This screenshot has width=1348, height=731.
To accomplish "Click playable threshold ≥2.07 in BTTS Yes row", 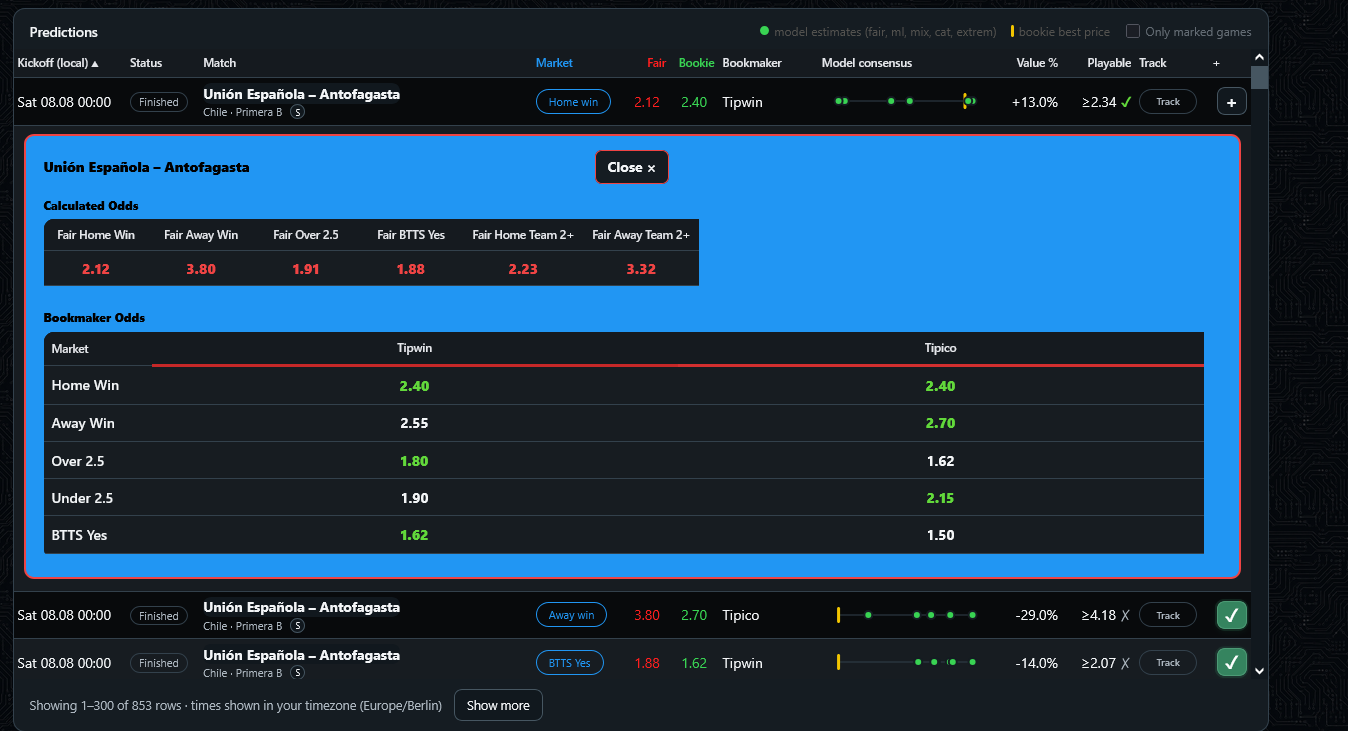I will click(1099, 662).
